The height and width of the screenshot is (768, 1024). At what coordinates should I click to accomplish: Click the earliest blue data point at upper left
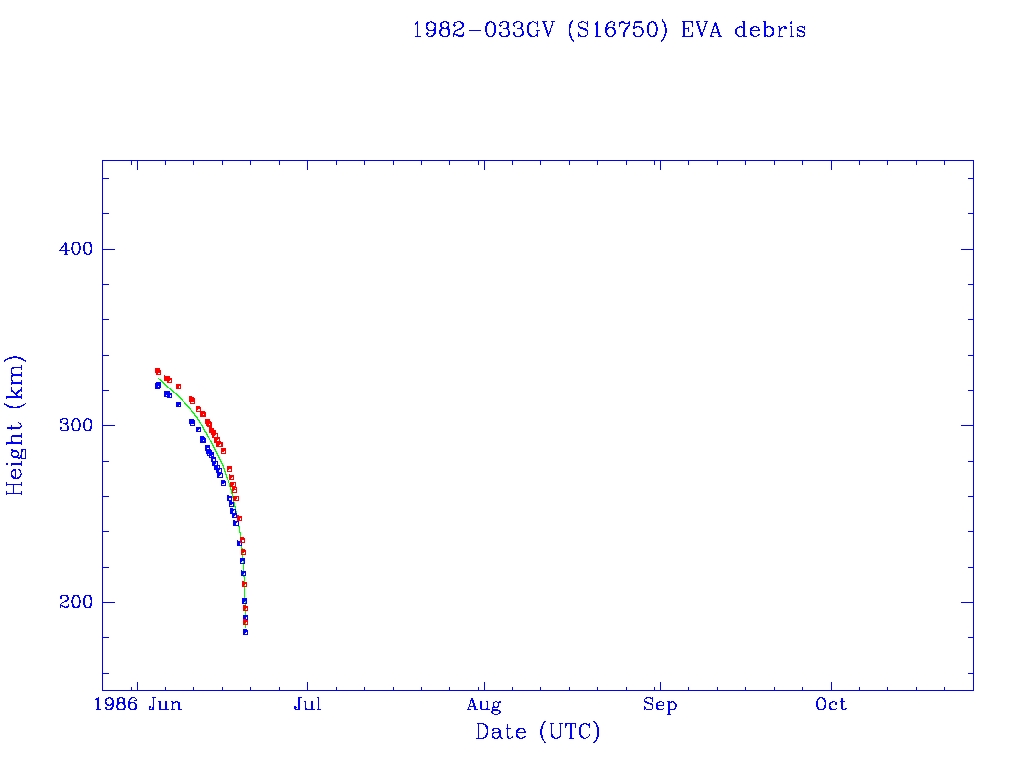[157, 385]
